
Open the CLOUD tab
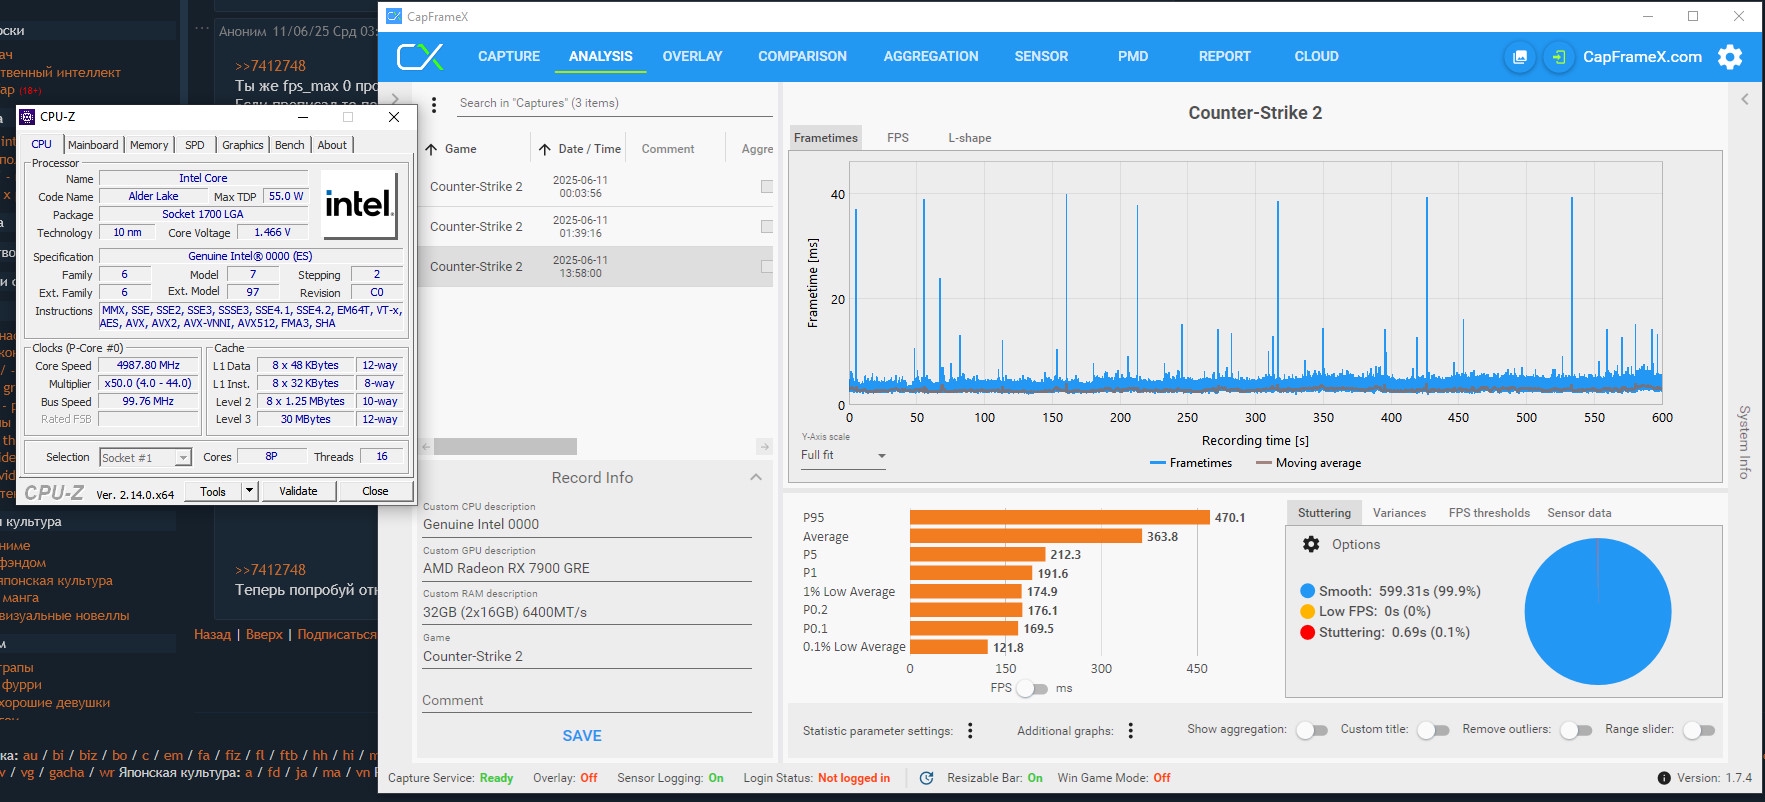tap(1316, 57)
